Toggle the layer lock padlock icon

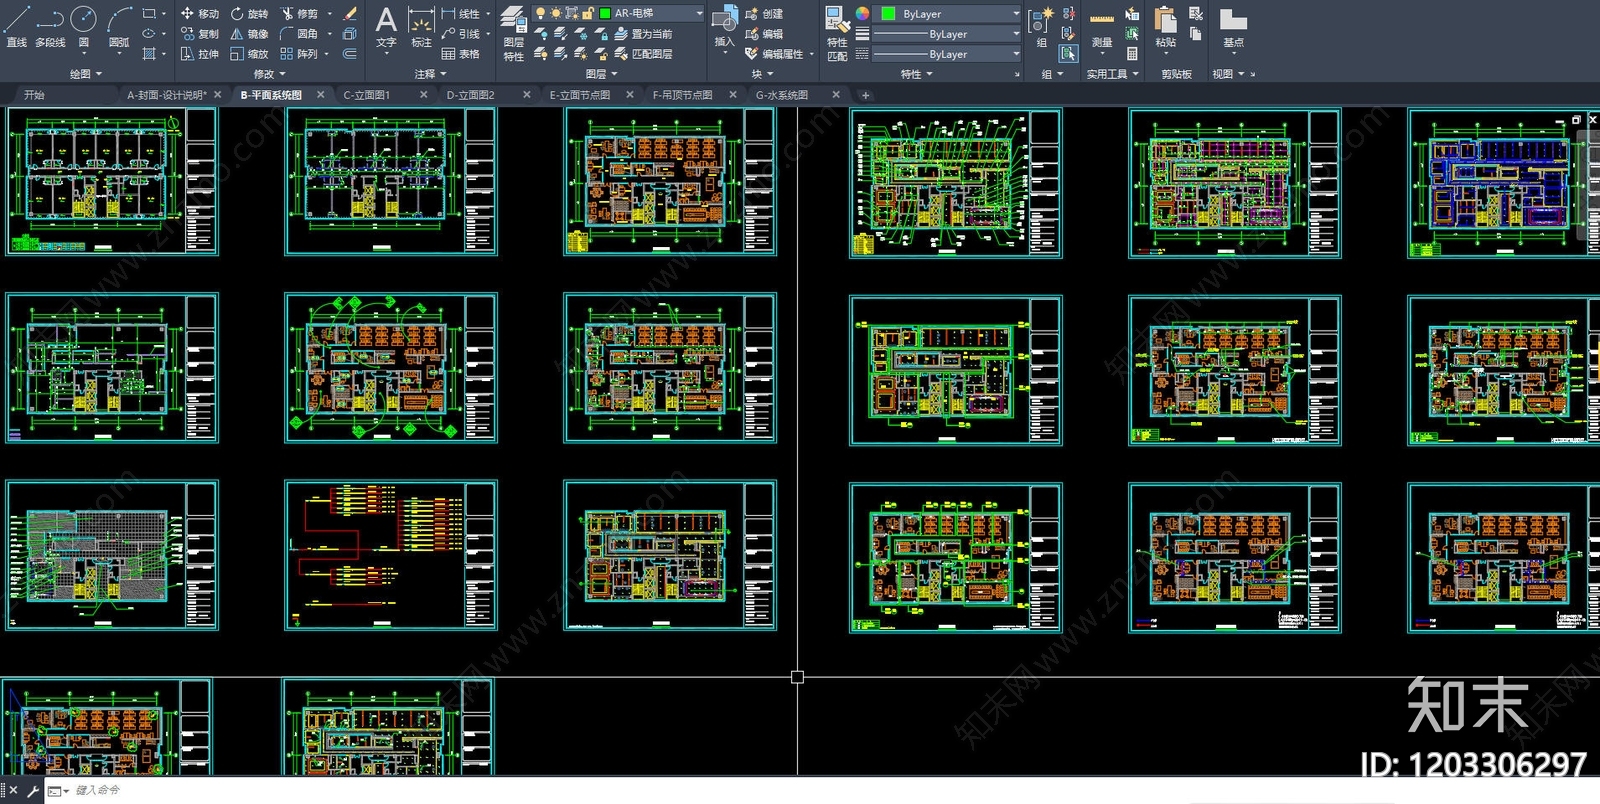(x=588, y=13)
